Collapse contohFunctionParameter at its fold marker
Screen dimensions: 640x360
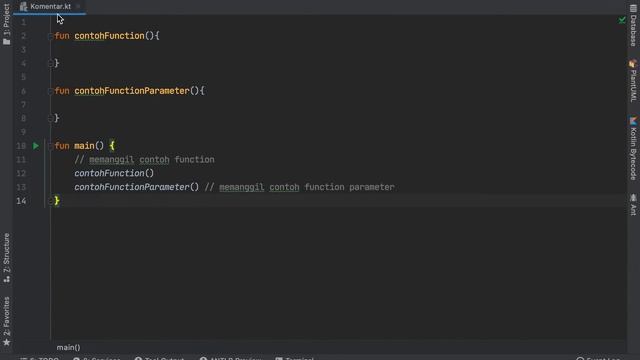(50, 91)
